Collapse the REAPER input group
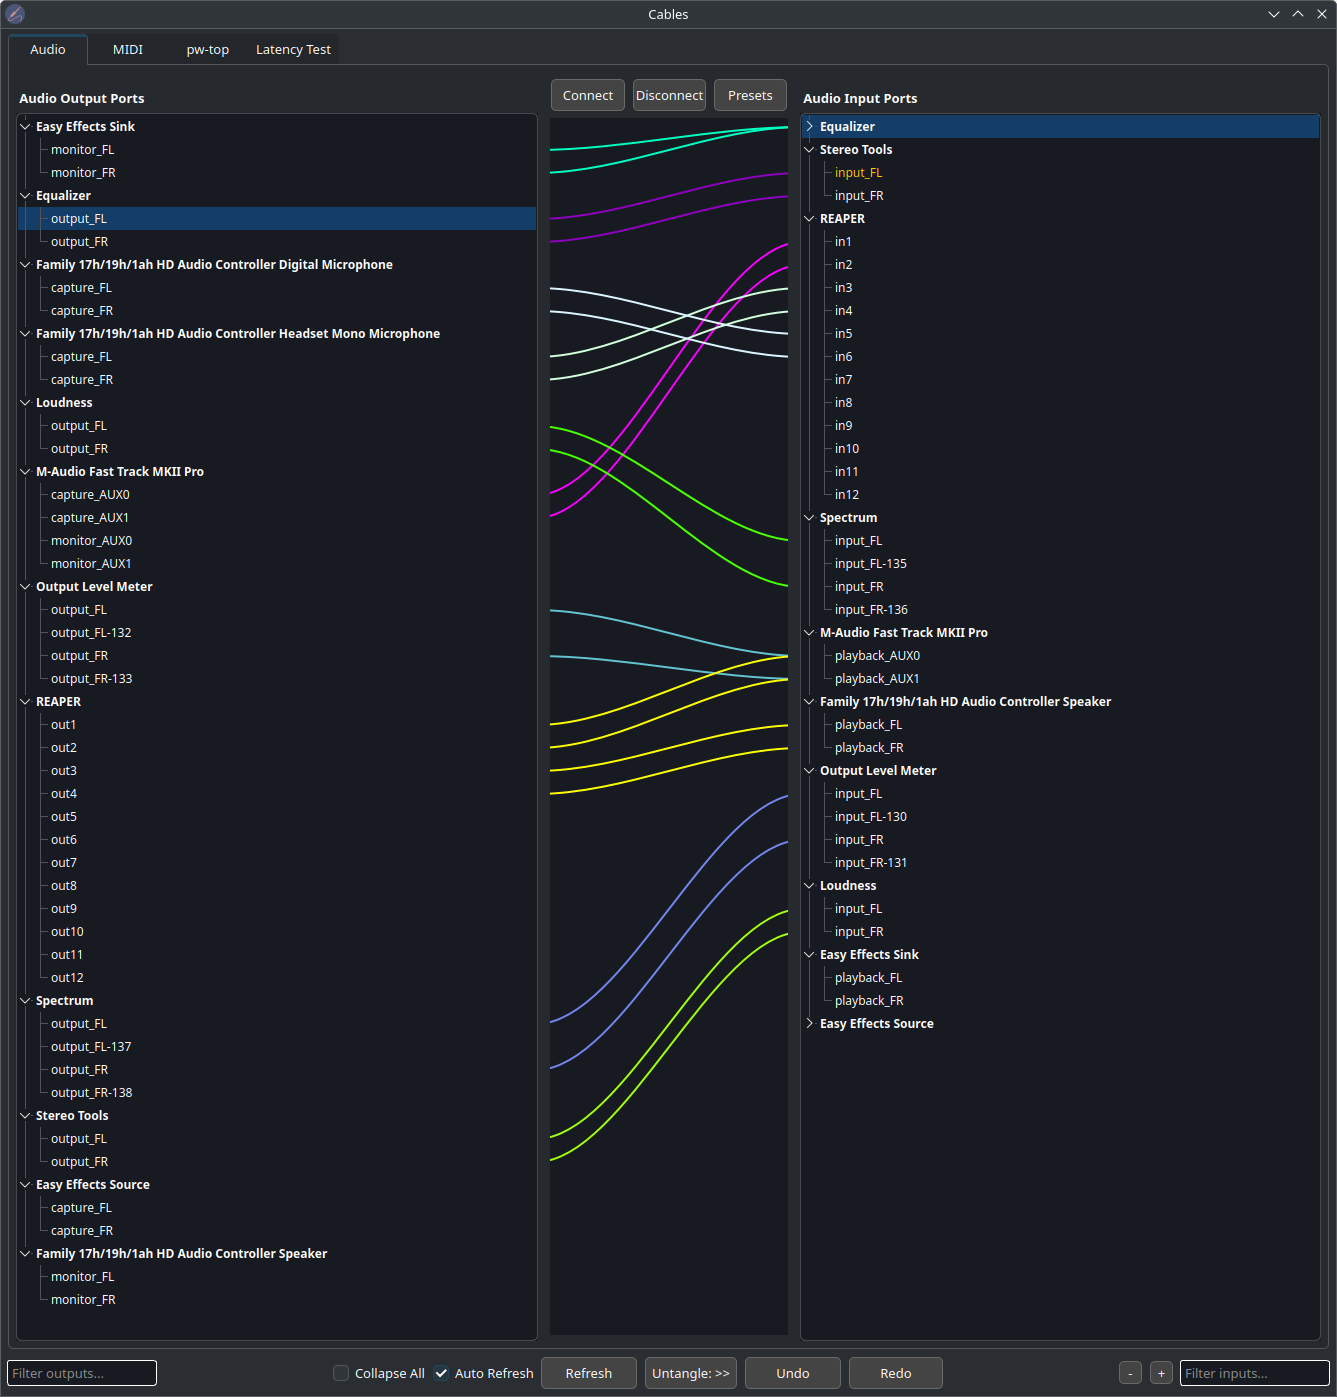The height and width of the screenshot is (1397, 1337). (x=809, y=219)
